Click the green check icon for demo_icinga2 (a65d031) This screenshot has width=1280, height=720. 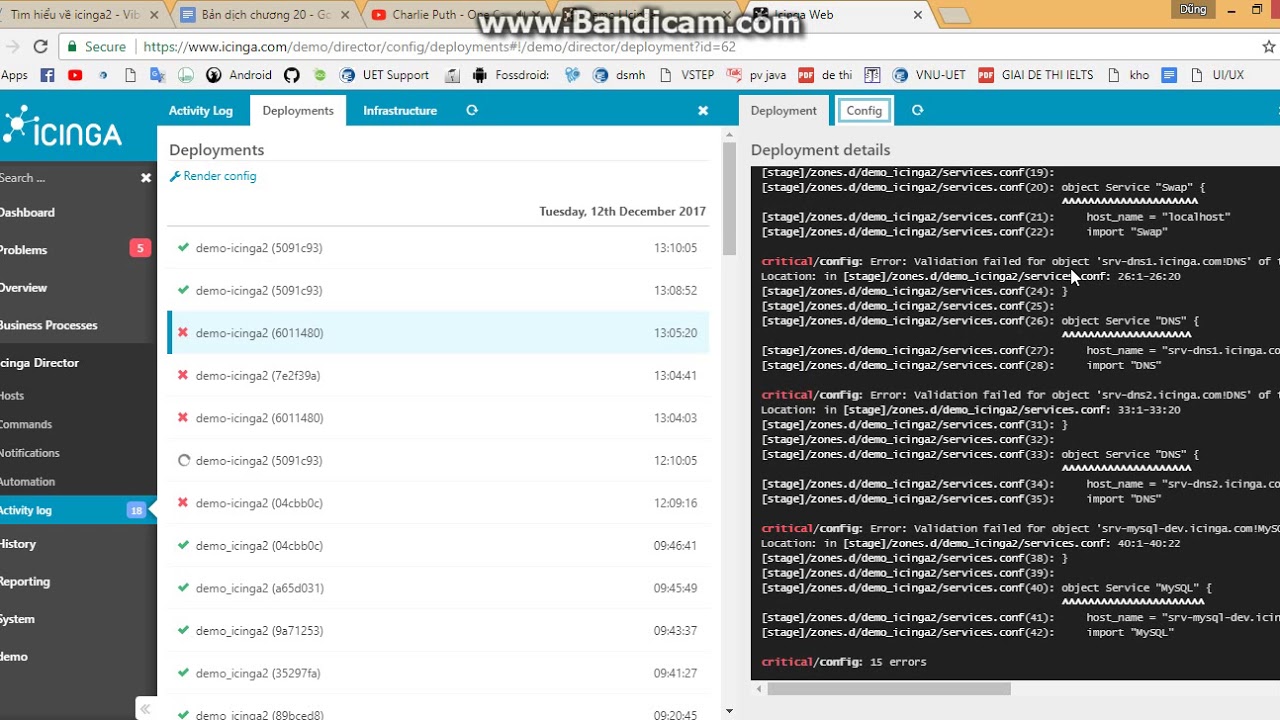[x=183, y=588]
